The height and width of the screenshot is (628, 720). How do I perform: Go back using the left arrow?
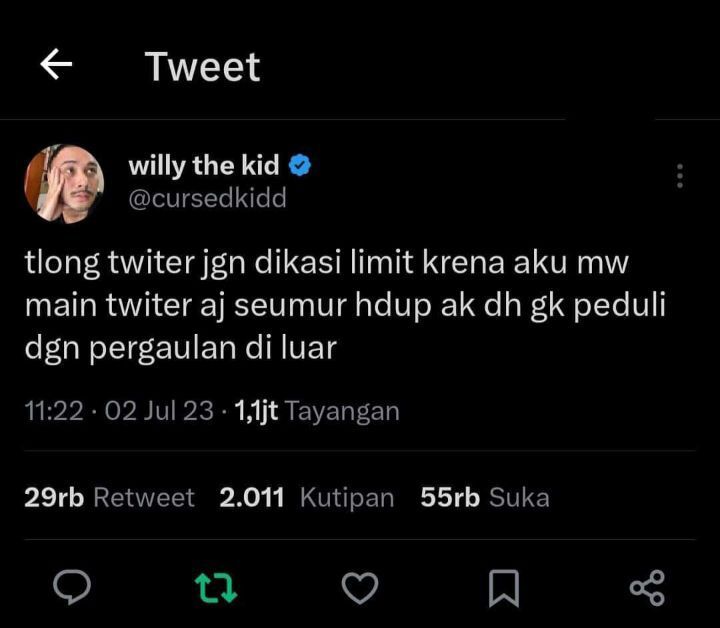tap(56, 64)
